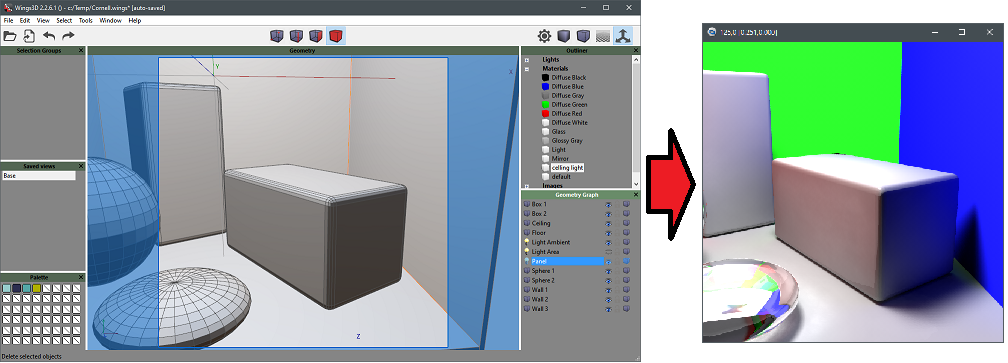Click wireframe icon at right of Box 2 row
Image resolution: width=1008 pixels, height=363 pixels.
(x=626, y=214)
